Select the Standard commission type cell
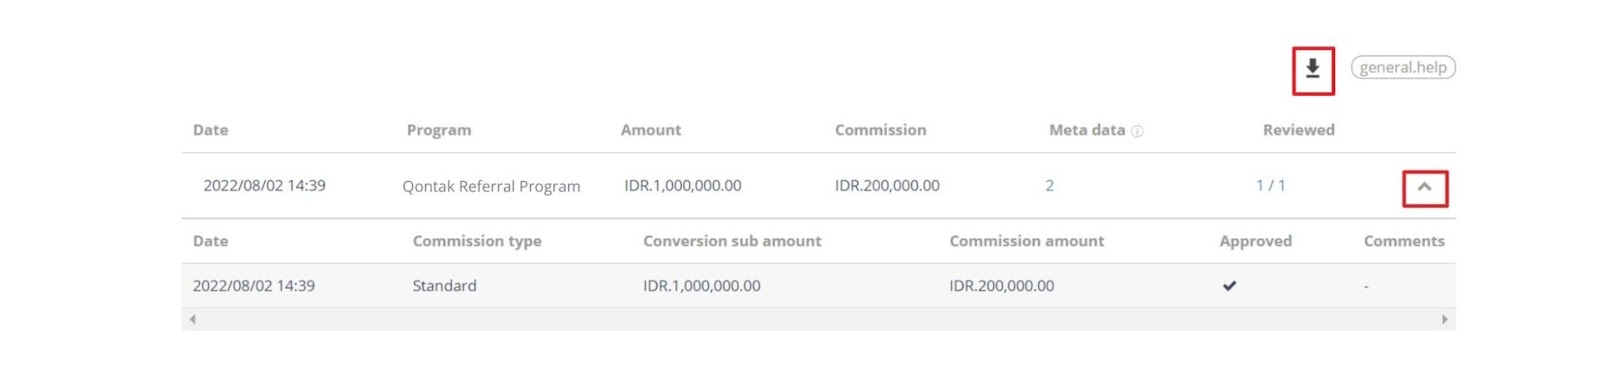 click(444, 286)
